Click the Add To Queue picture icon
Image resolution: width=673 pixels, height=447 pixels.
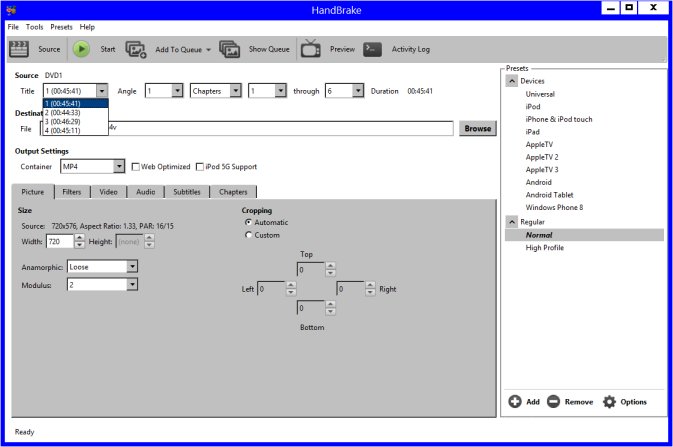pyautogui.click(x=136, y=49)
